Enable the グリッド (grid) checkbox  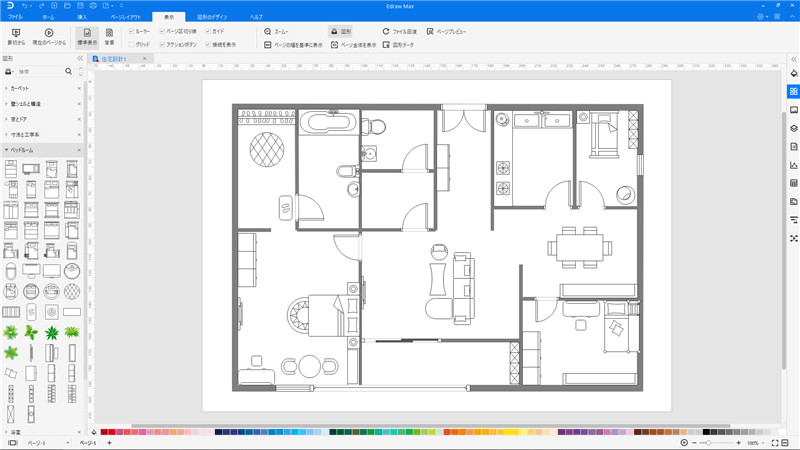click(x=132, y=45)
